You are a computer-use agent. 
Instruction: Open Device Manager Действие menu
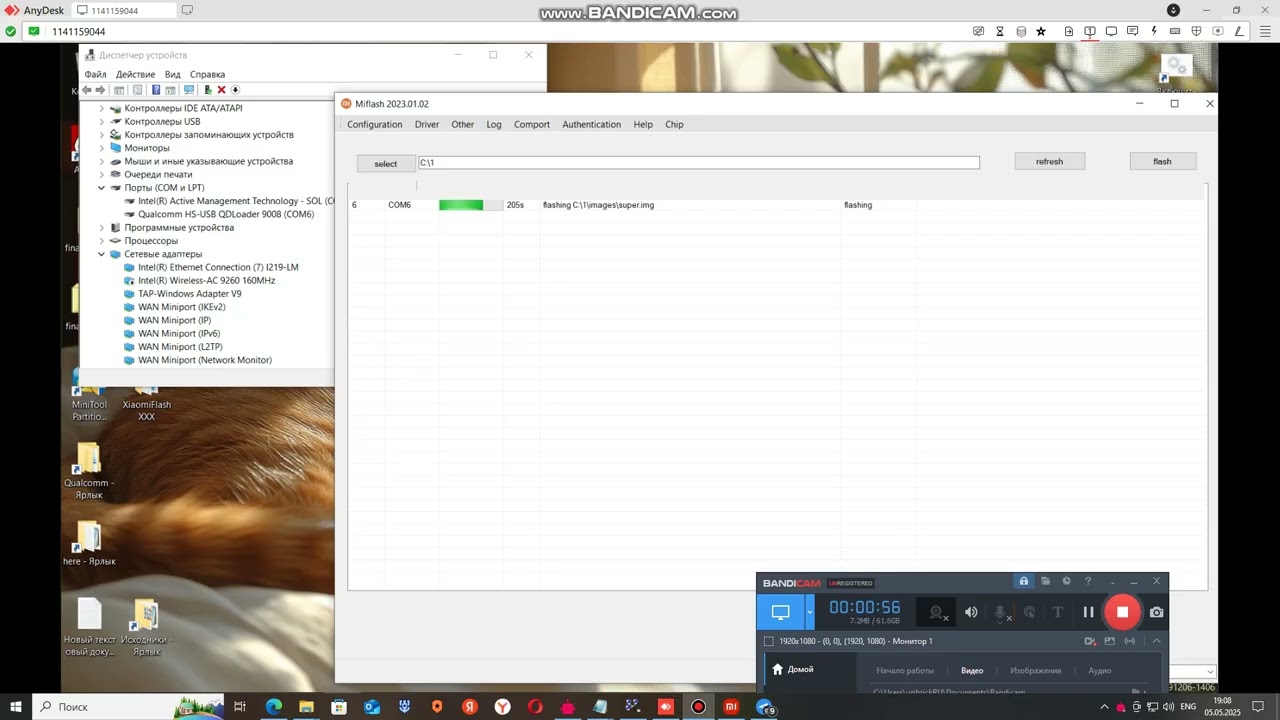pyautogui.click(x=135, y=75)
